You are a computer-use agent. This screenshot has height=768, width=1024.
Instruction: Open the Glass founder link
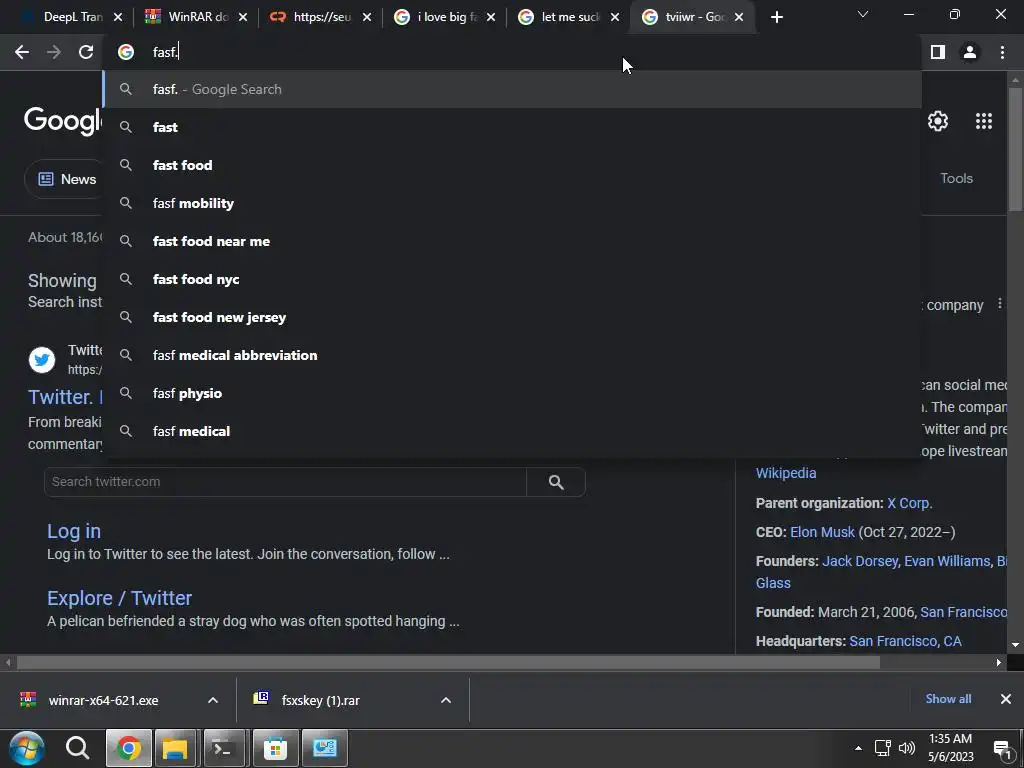(x=773, y=583)
